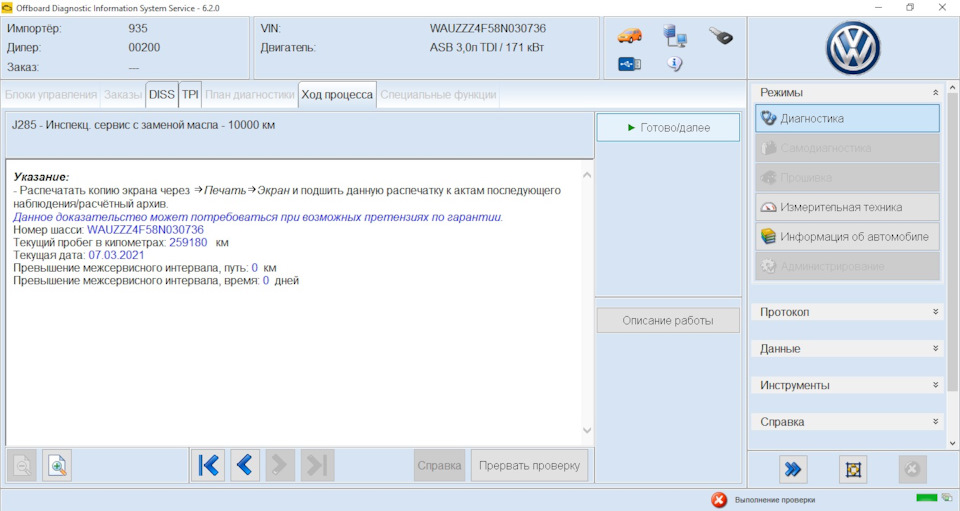Image resolution: width=960 pixels, height=511 pixels.
Task: Click scroll down arrow in instruction text area
Action: (x=587, y=430)
